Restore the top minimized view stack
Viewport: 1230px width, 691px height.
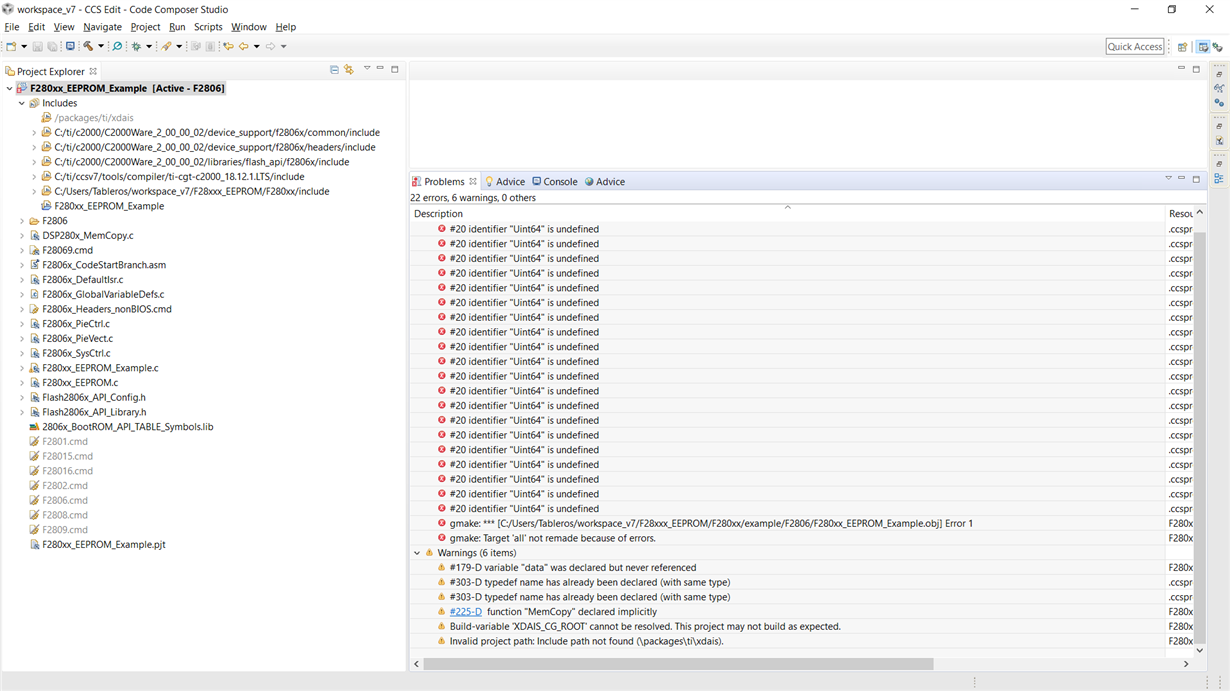click(x=1219, y=74)
